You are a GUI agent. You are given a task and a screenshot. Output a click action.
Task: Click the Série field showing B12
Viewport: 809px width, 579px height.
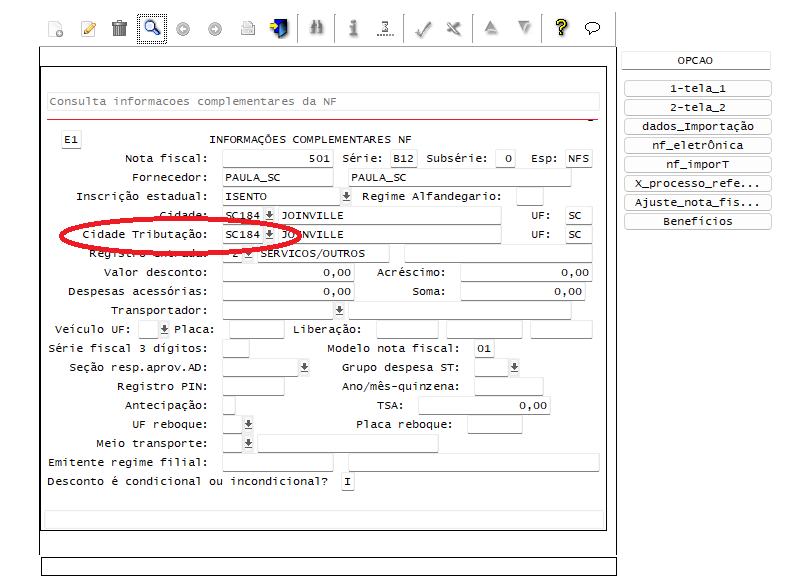pyautogui.click(x=403, y=158)
